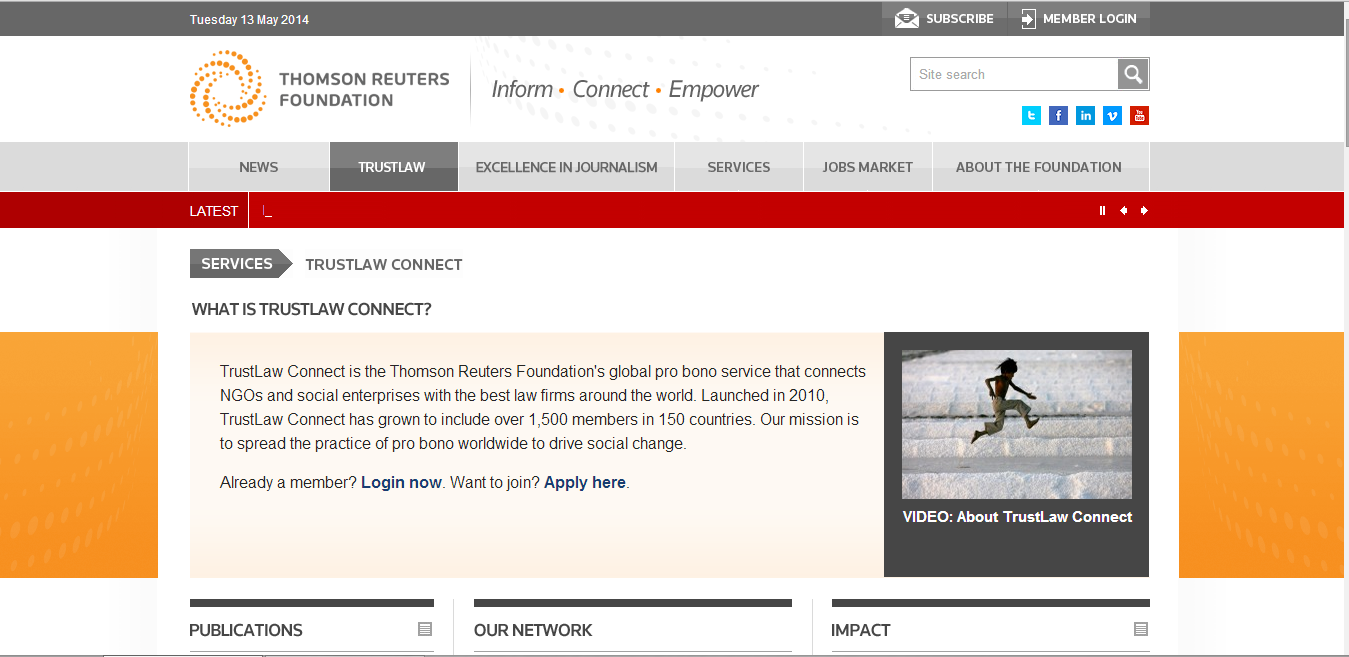
Task: Expand the Impact section list icon
Action: click(x=1141, y=629)
